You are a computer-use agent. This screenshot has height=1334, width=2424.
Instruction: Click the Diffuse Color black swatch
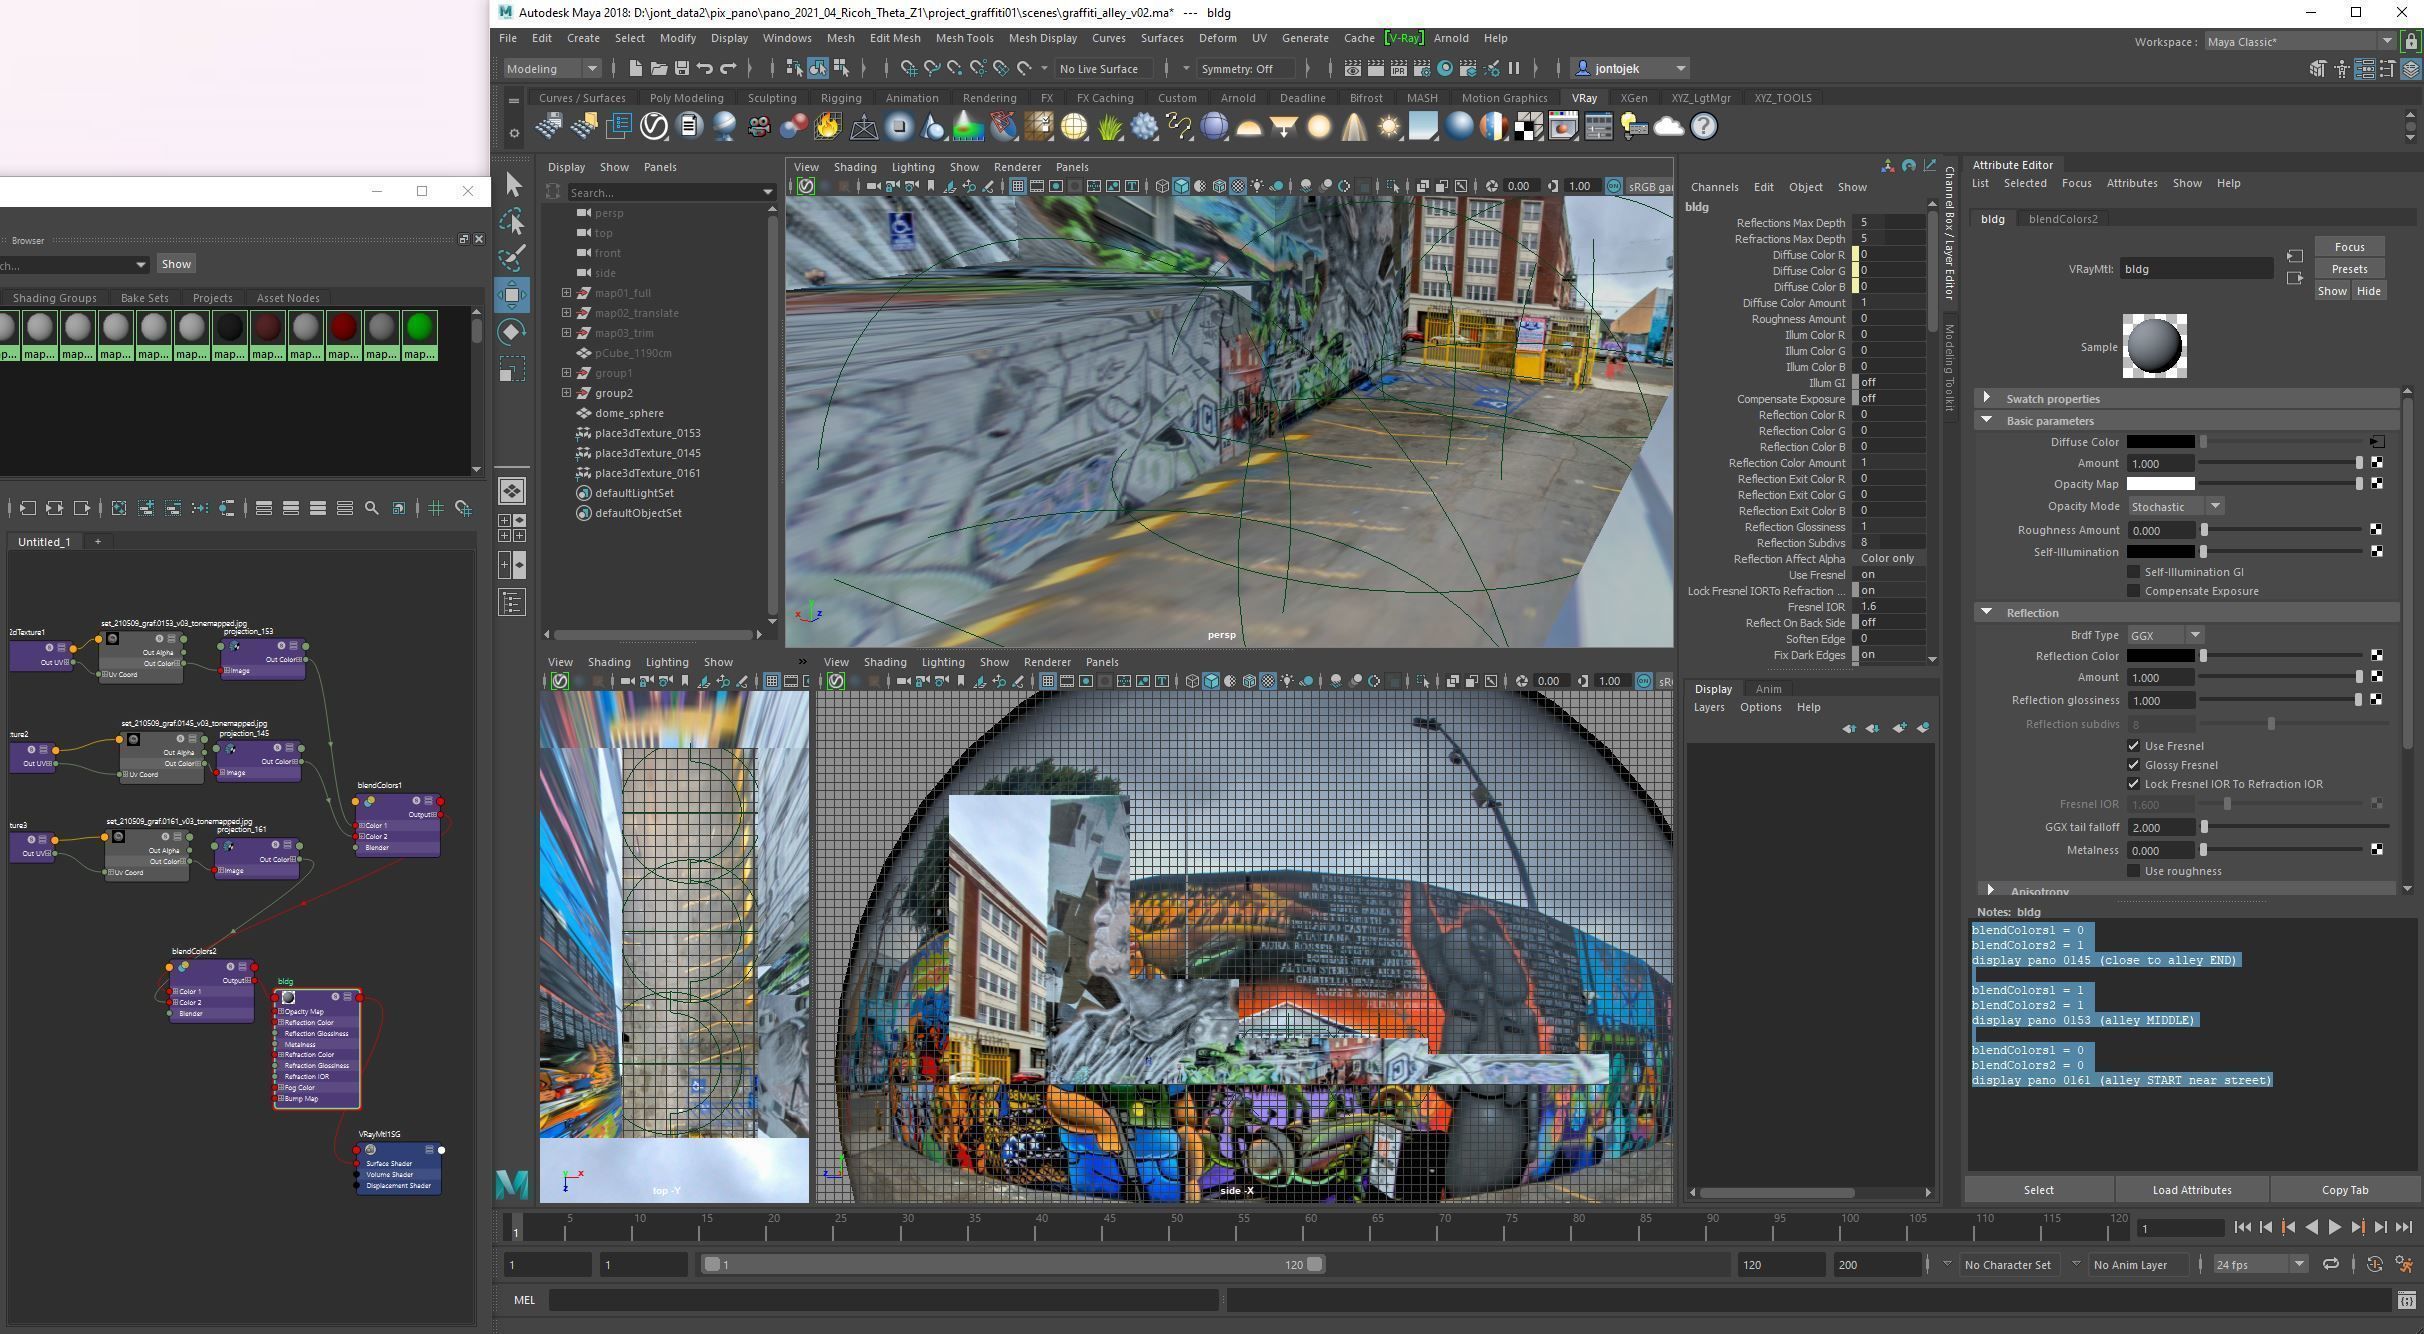pyautogui.click(x=2160, y=442)
